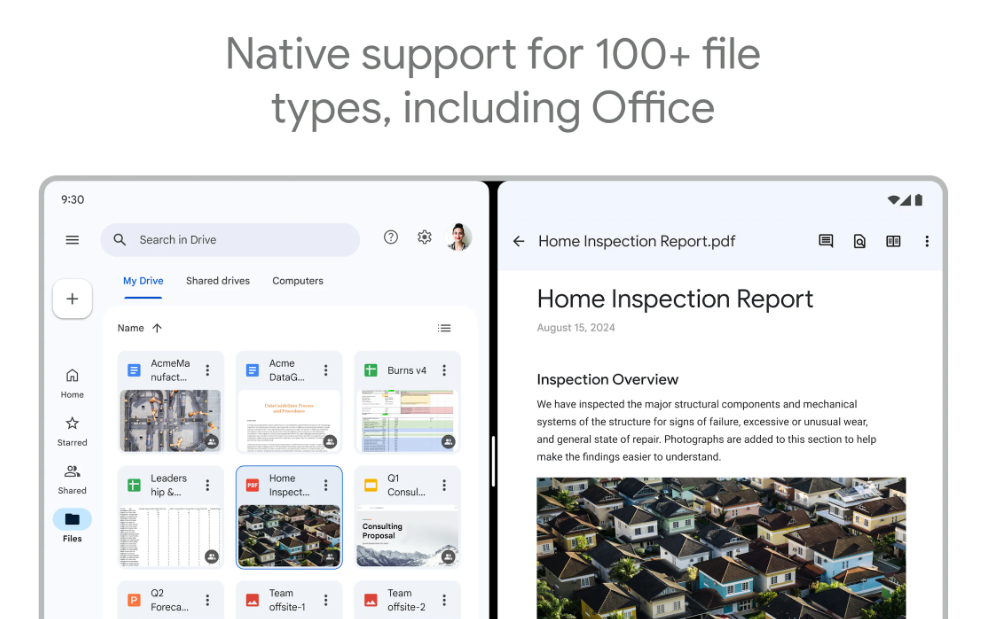
Task: Click the search magnifier icon
Action: tap(119, 240)
